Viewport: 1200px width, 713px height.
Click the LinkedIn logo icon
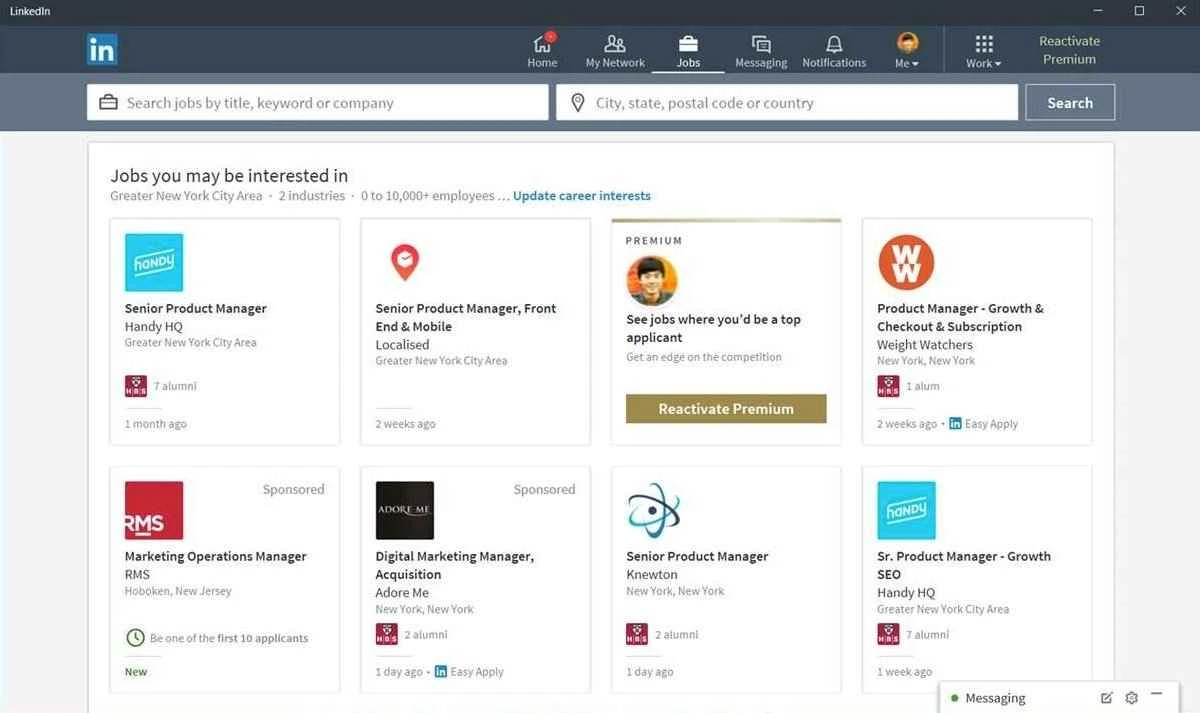(x=102, y=49)
